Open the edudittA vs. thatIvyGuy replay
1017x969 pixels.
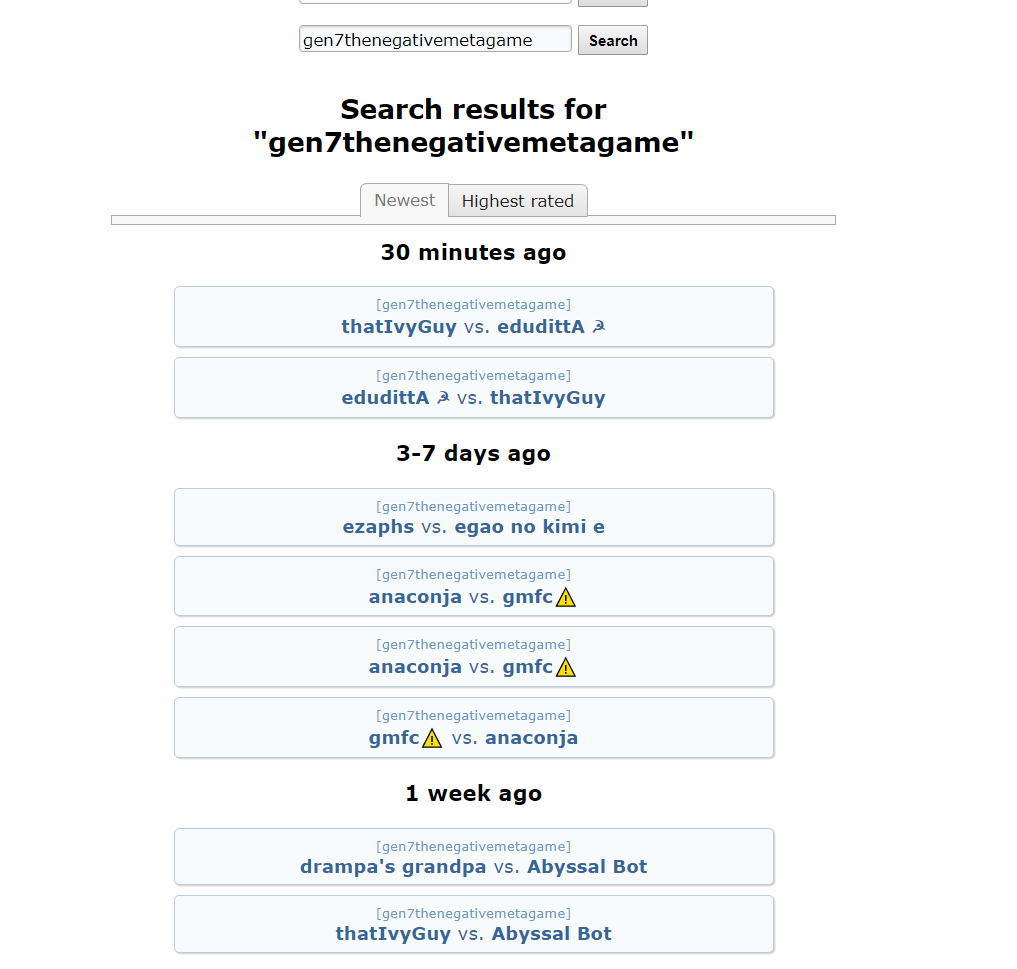click(x=473, y=387)
